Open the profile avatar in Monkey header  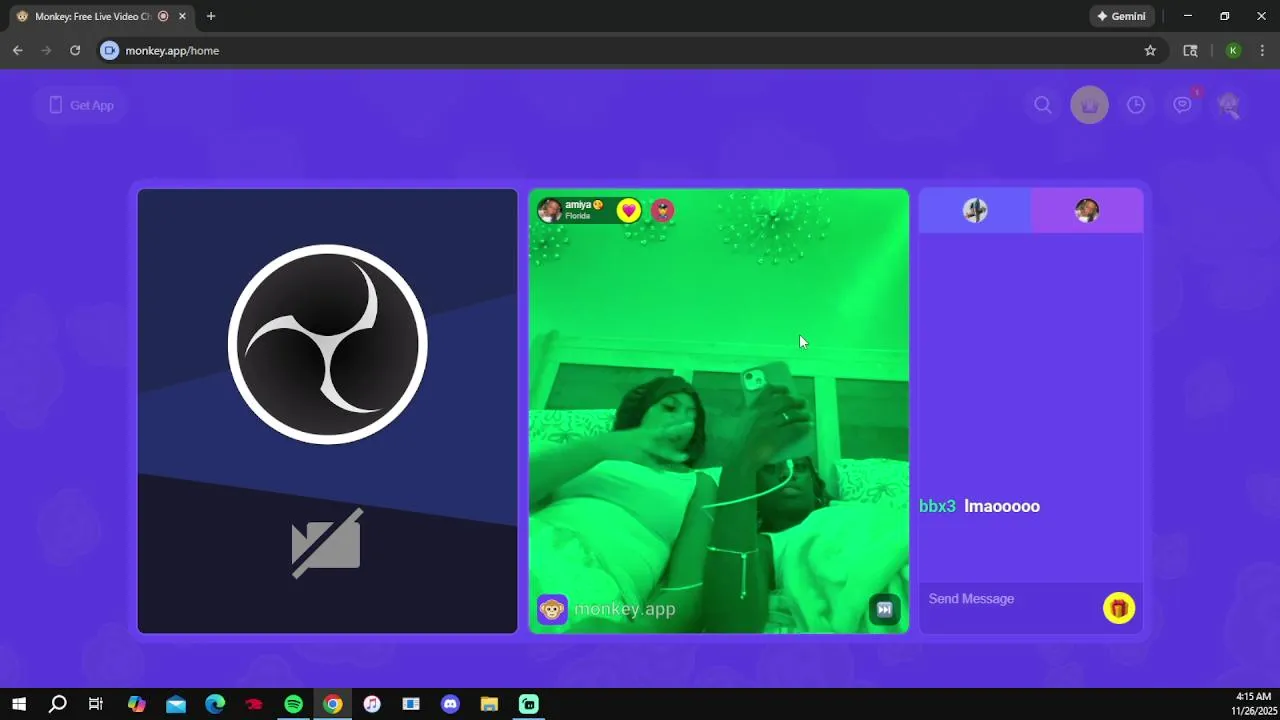point(1229,105)
